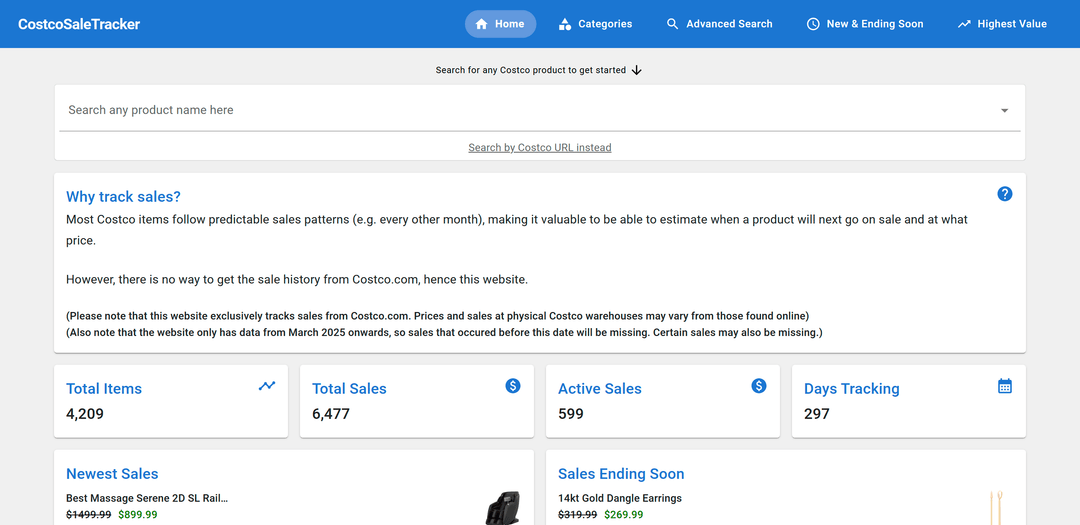Click the Categories shapes icon

point(565,24)
